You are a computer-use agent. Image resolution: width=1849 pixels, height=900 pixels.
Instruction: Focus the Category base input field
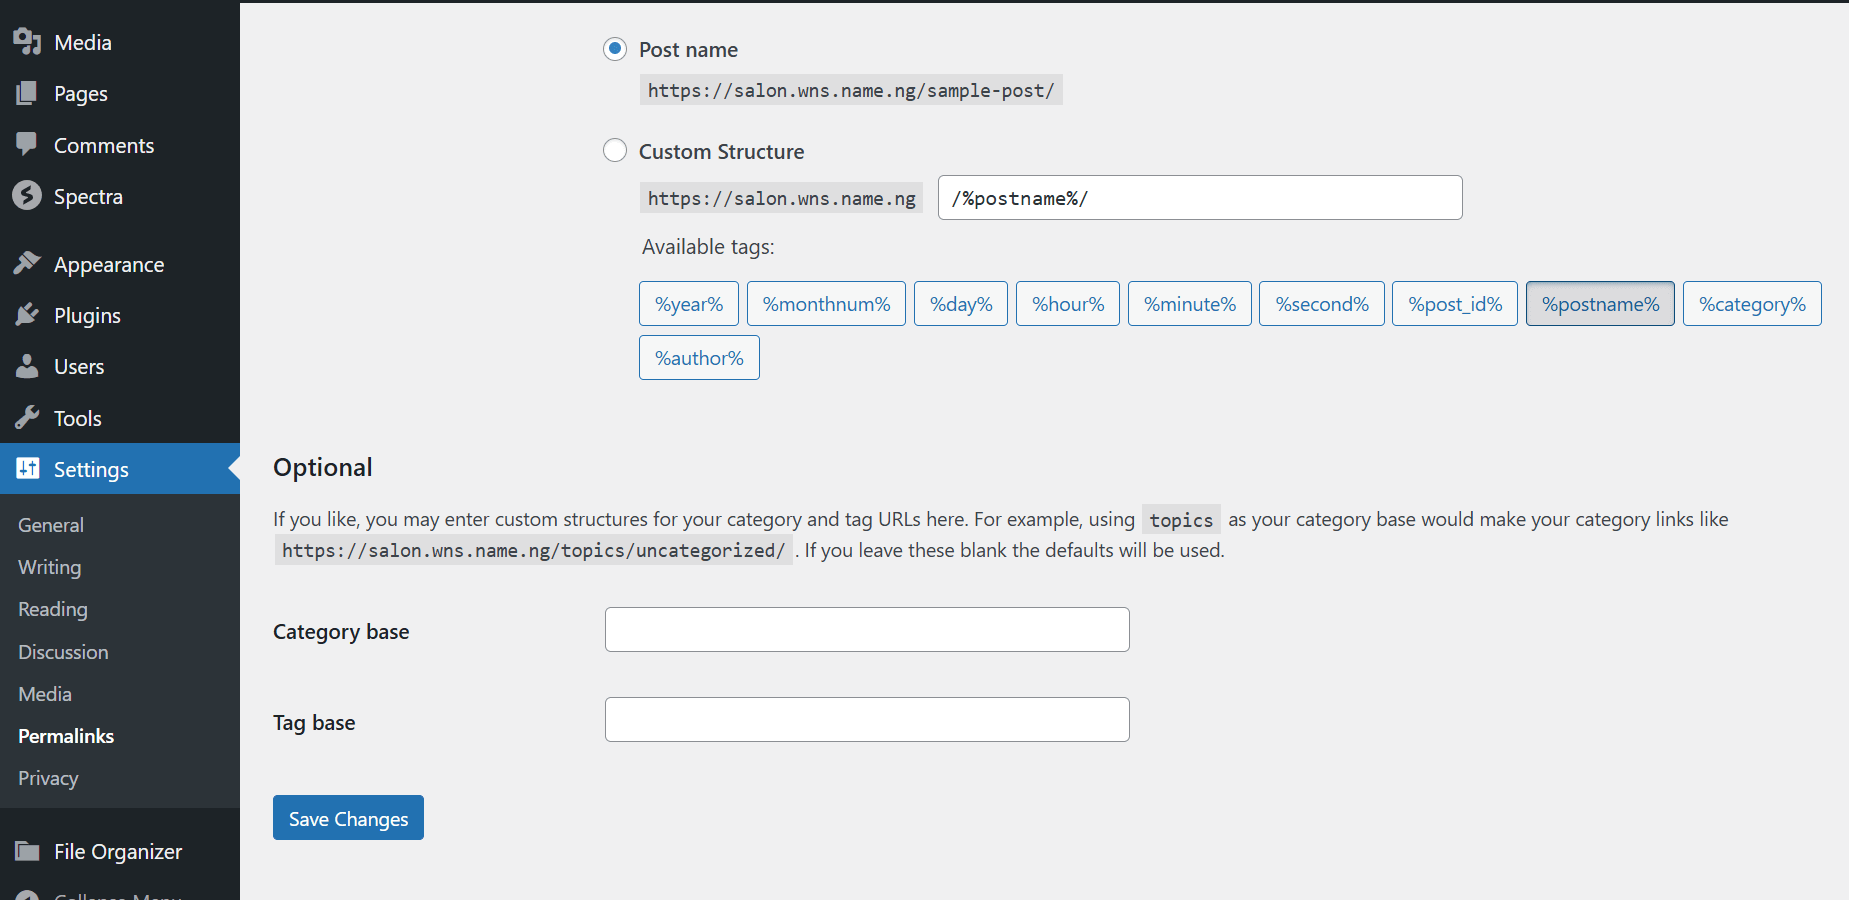coord(867,629)
